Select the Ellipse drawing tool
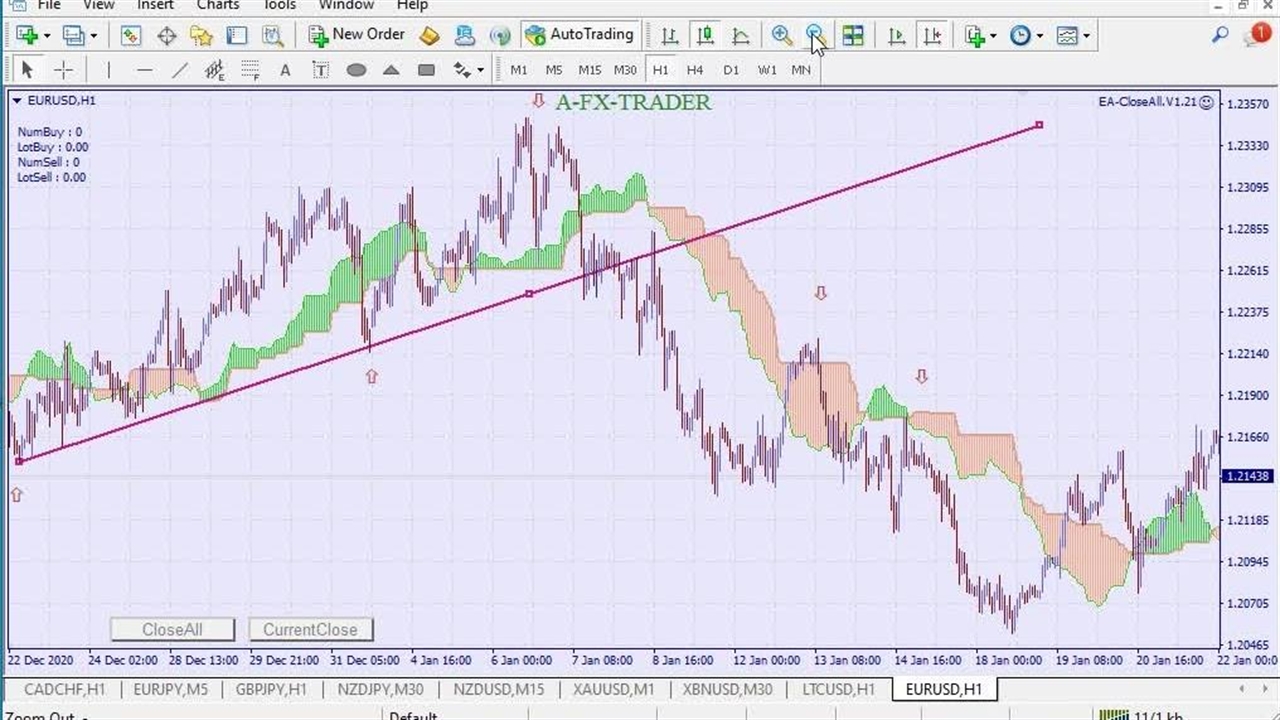Screen dimensions: 1280x720 coord(356,70)
